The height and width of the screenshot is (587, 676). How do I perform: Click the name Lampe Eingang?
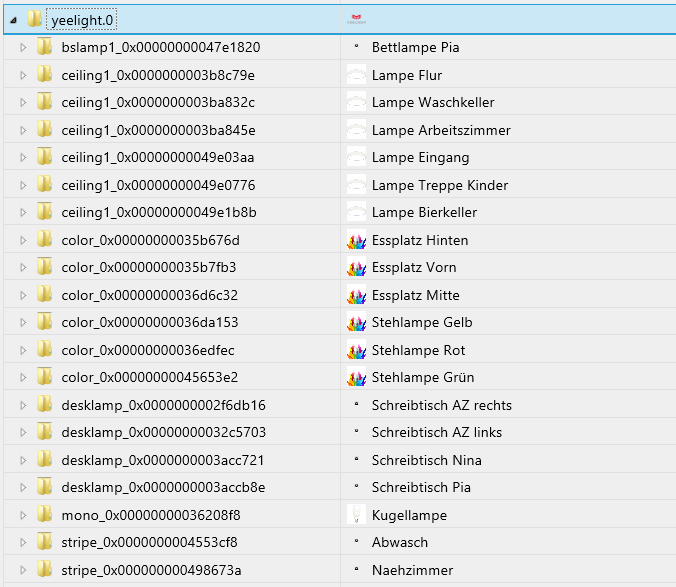(421, 158)
